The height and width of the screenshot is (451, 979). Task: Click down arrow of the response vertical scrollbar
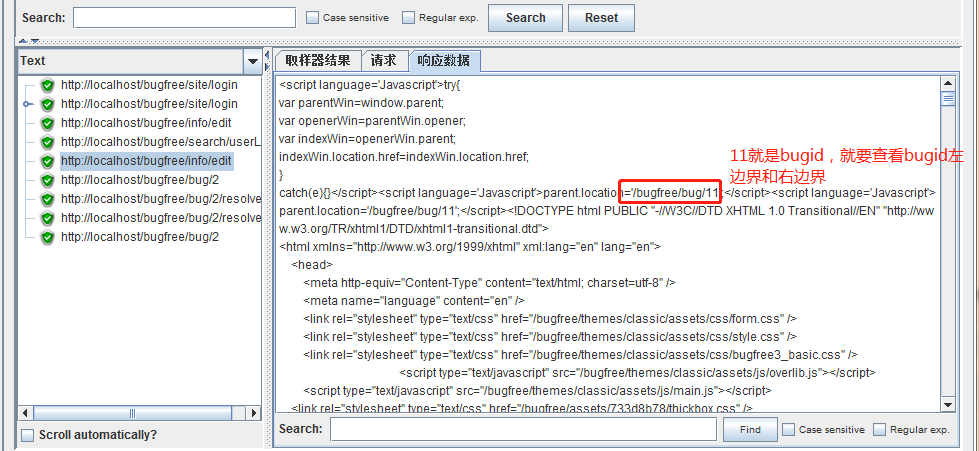coord(948,405)
